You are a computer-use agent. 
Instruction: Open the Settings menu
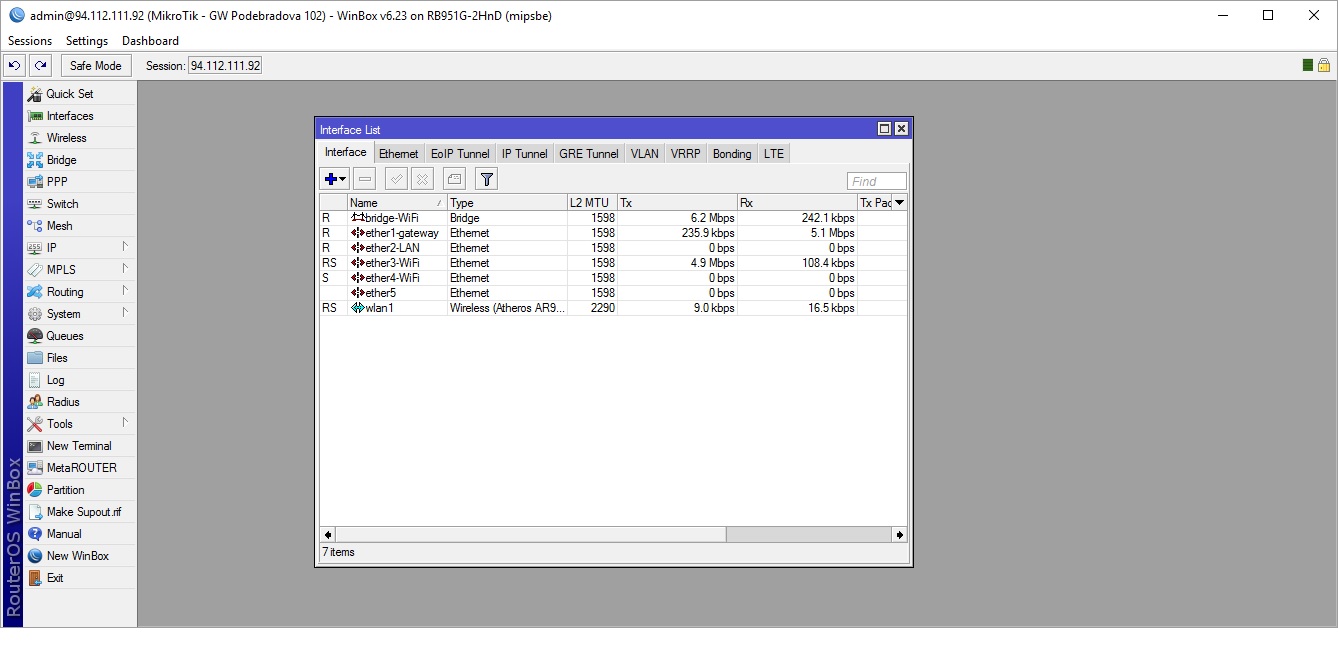tap(86, 41)
